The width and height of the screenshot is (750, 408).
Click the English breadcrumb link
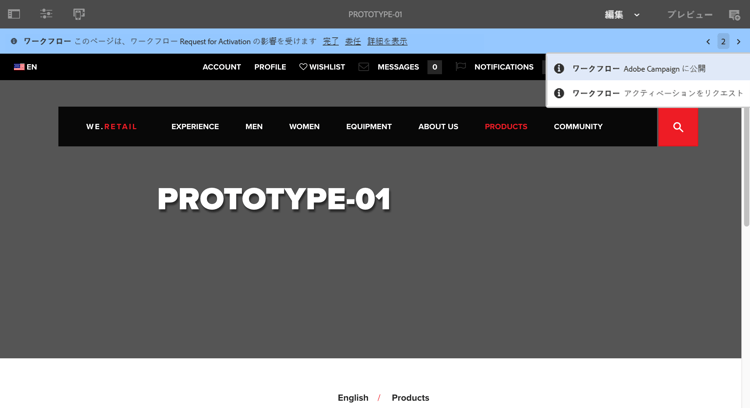[353, 397]
